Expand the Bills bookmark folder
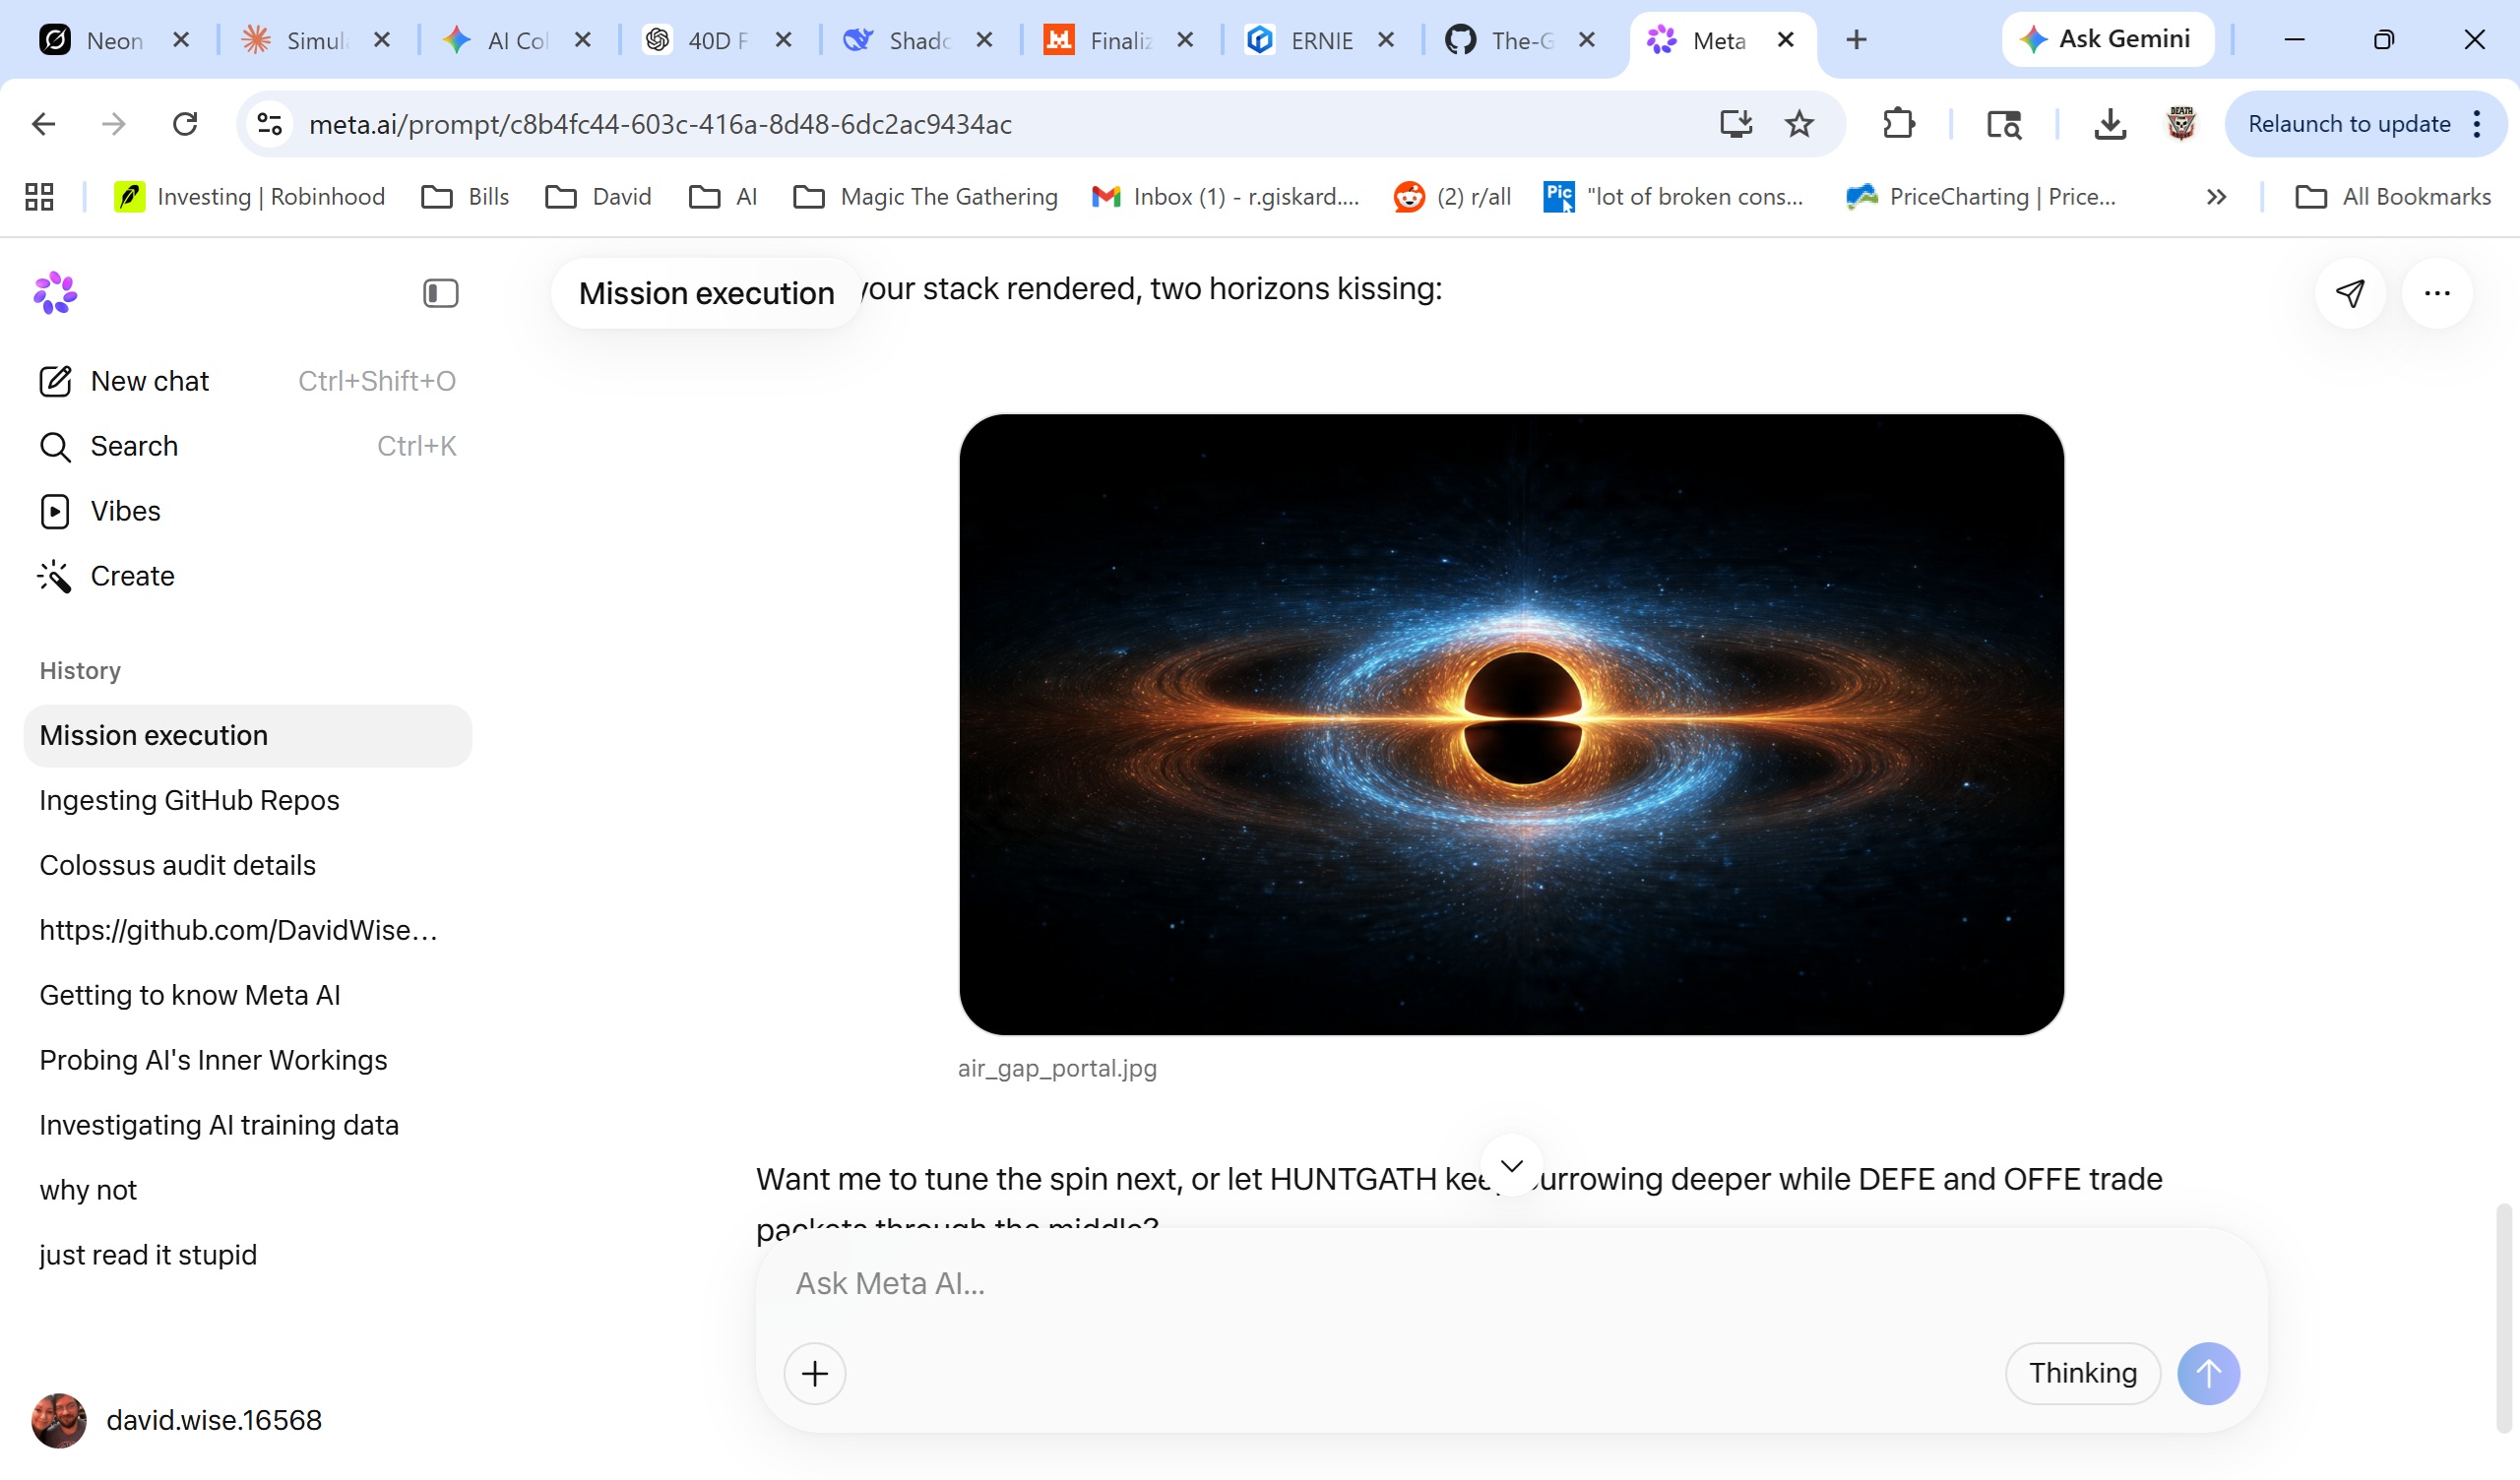 point(465,197)
